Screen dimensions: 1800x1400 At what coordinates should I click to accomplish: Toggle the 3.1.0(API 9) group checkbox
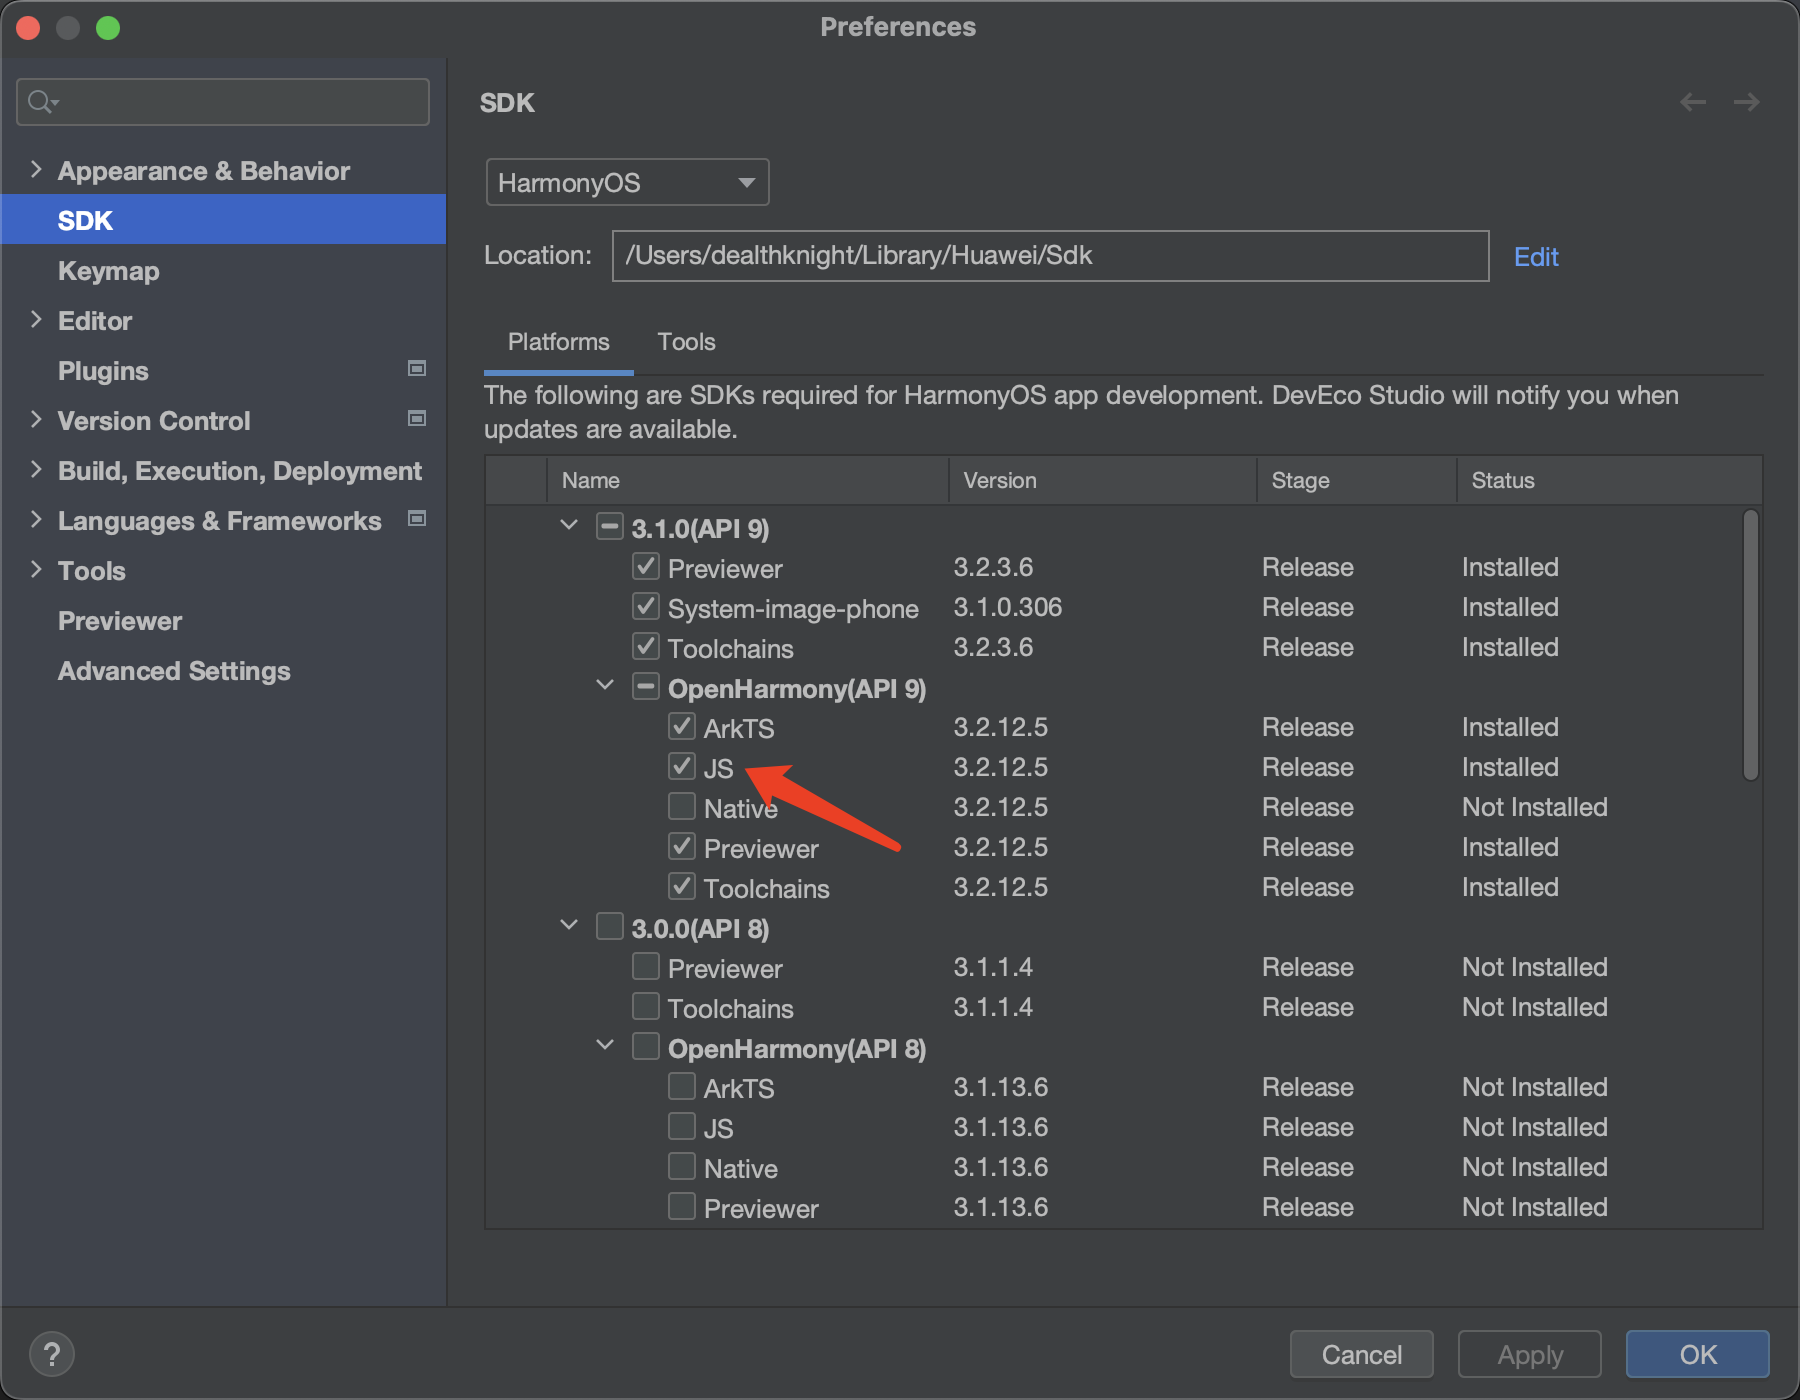coord(610,526)
